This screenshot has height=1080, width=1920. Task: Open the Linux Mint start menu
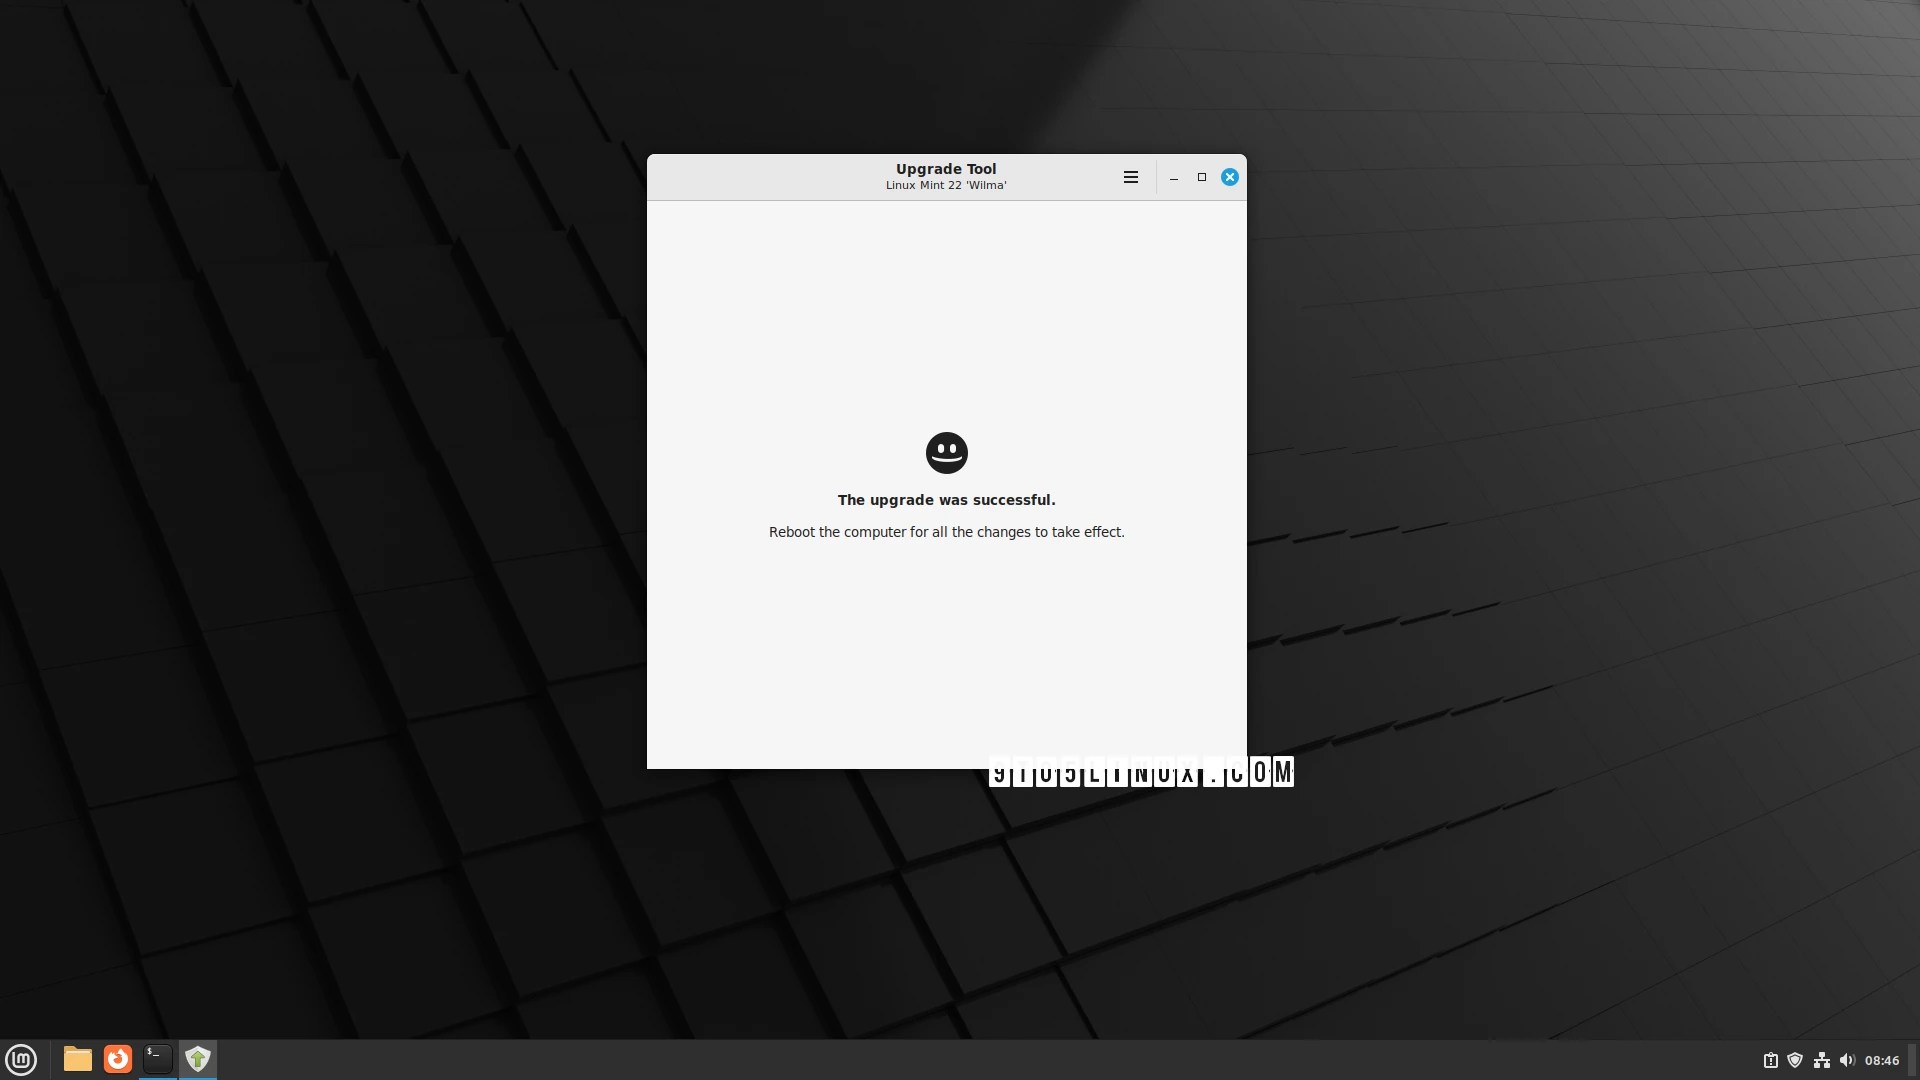[21, 1059]
